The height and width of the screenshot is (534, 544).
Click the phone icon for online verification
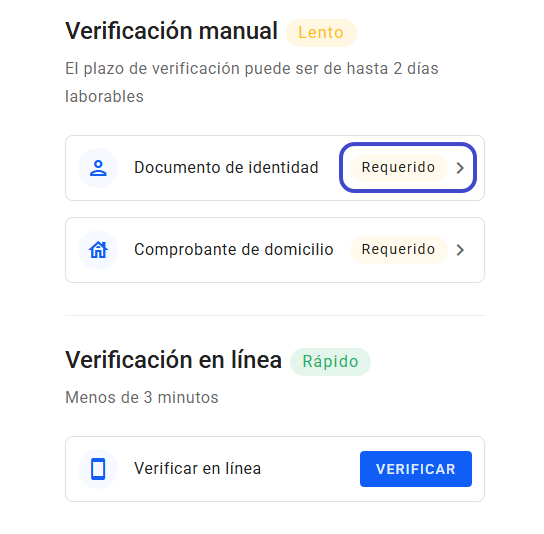pyautogui.click(x=98, y=469)
